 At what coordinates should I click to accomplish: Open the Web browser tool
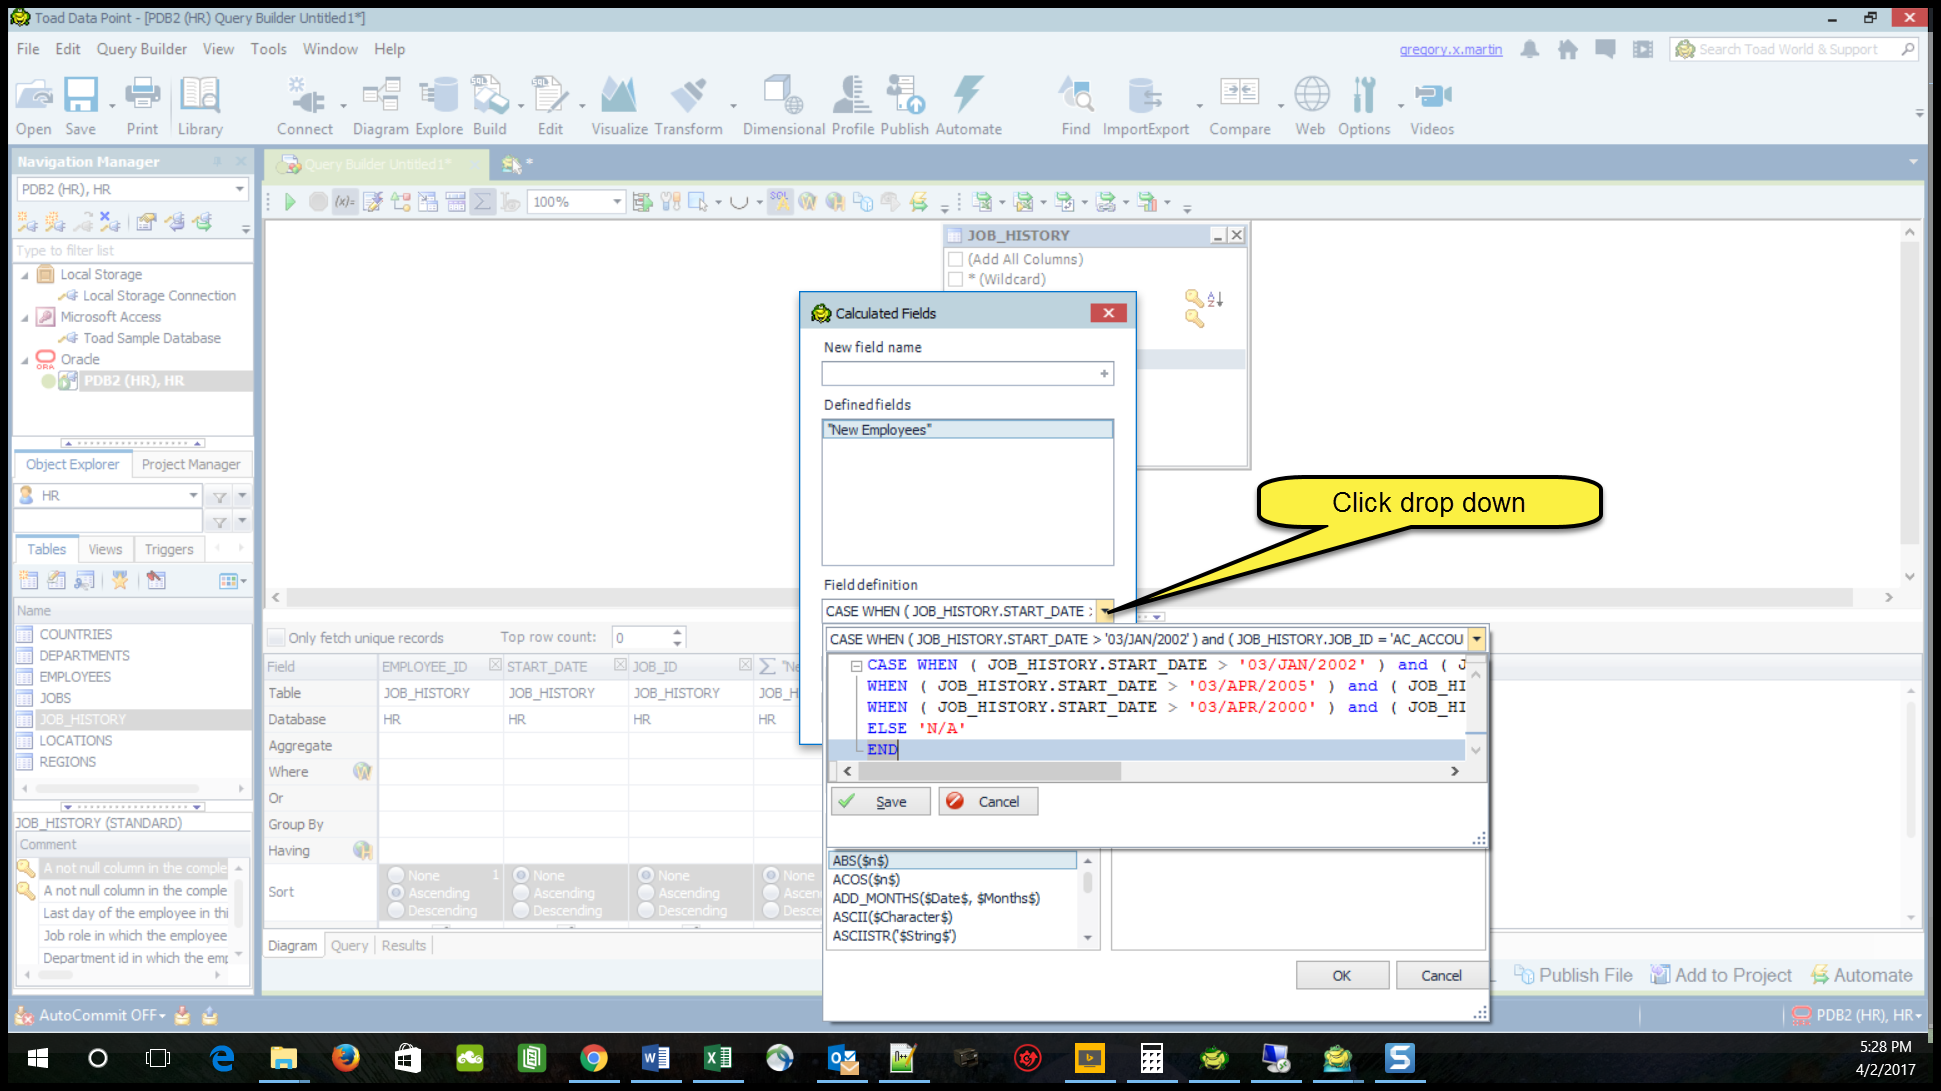1311,106
